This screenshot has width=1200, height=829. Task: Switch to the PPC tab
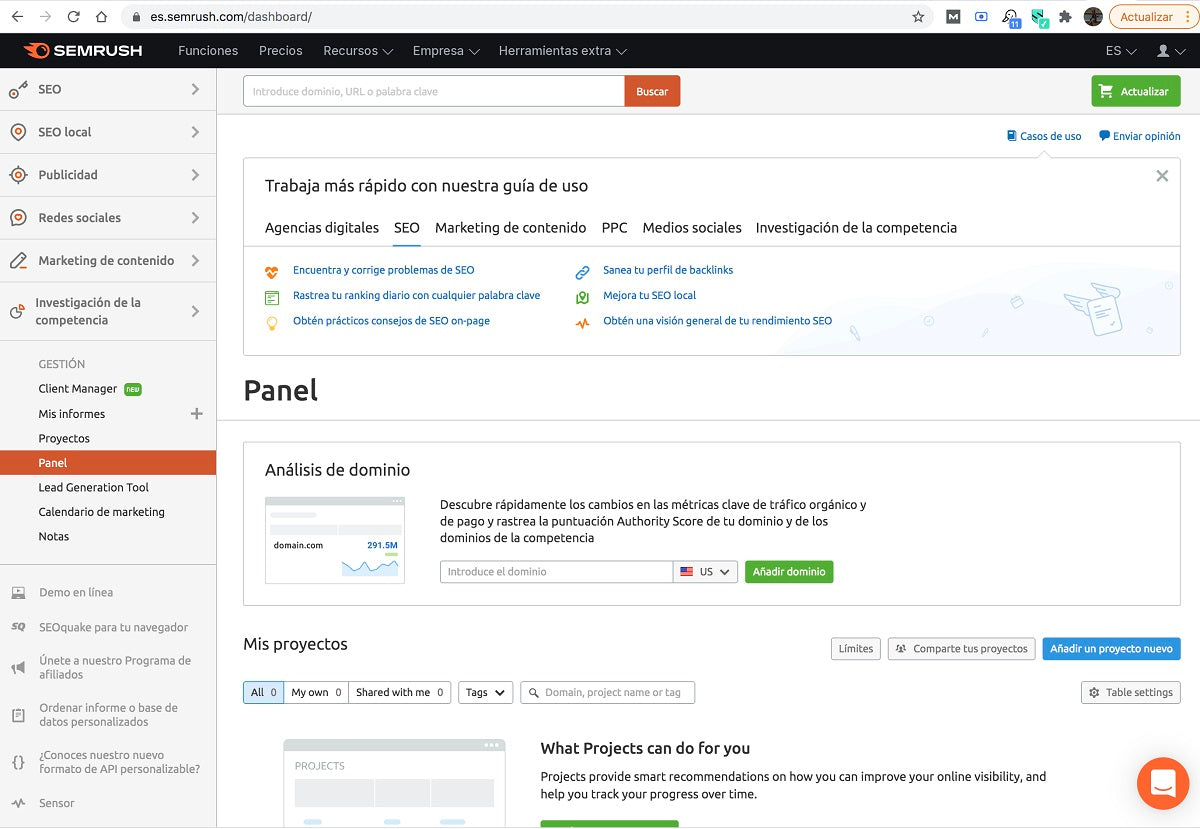(614, 228)
